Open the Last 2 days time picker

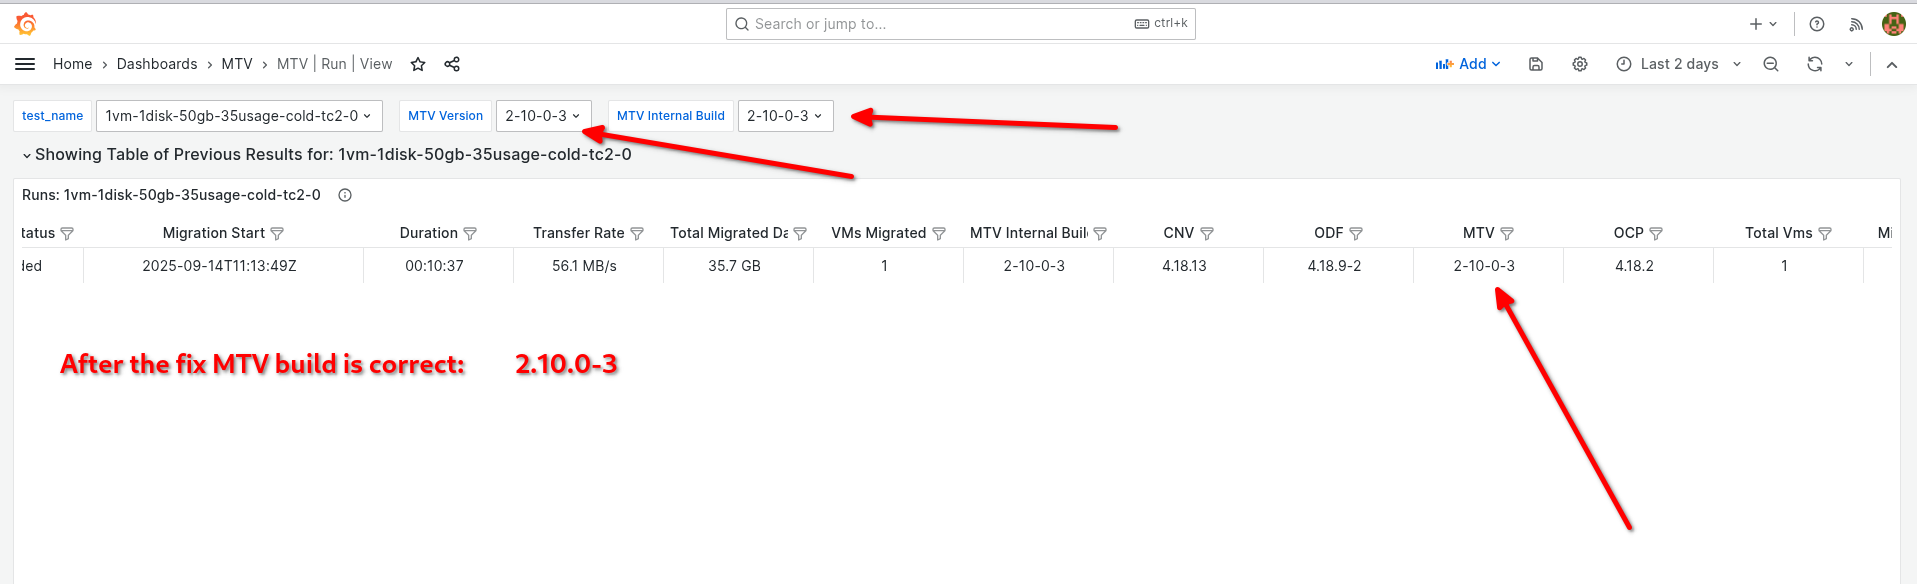coord(1679,64)
